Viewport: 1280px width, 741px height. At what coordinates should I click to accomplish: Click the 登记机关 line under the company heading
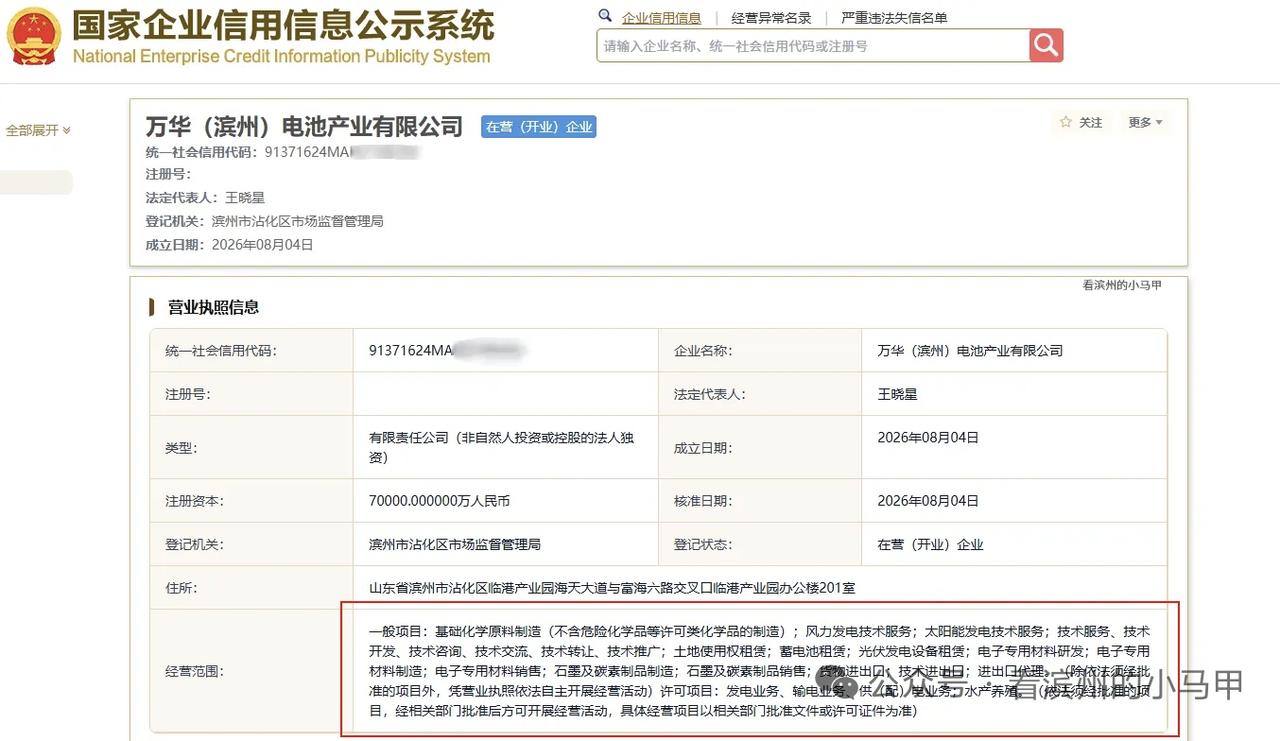264,221
